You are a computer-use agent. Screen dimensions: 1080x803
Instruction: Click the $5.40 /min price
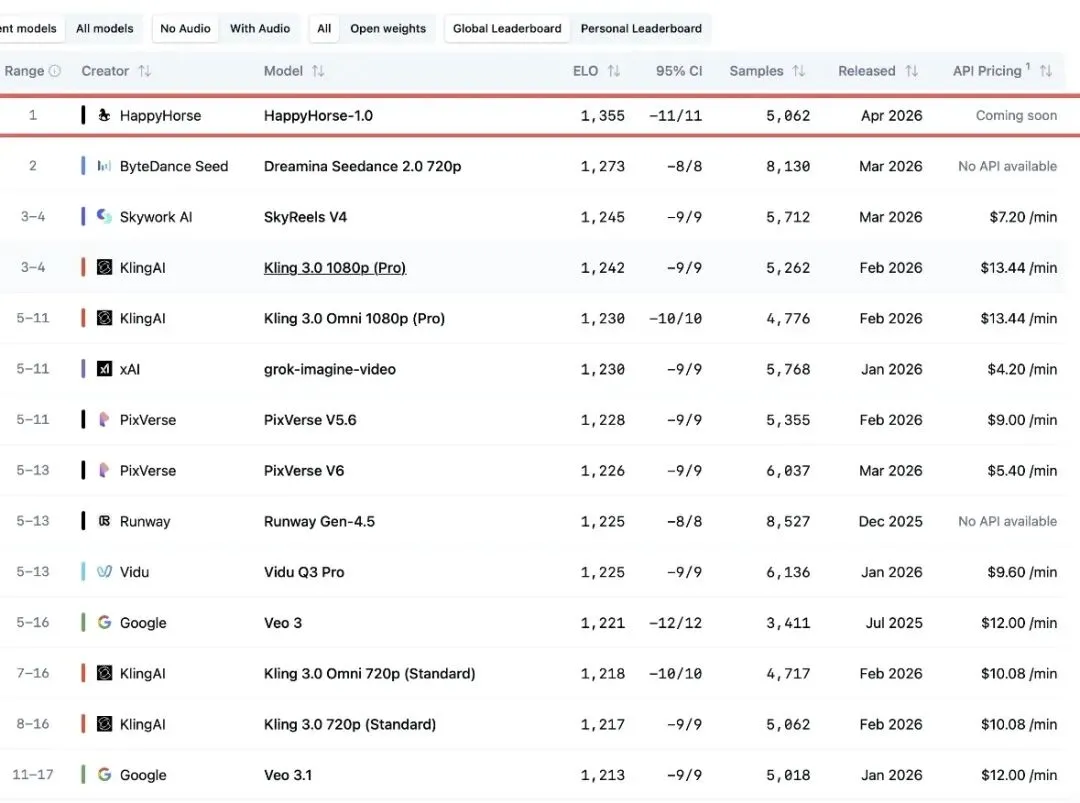point(1022,470)
